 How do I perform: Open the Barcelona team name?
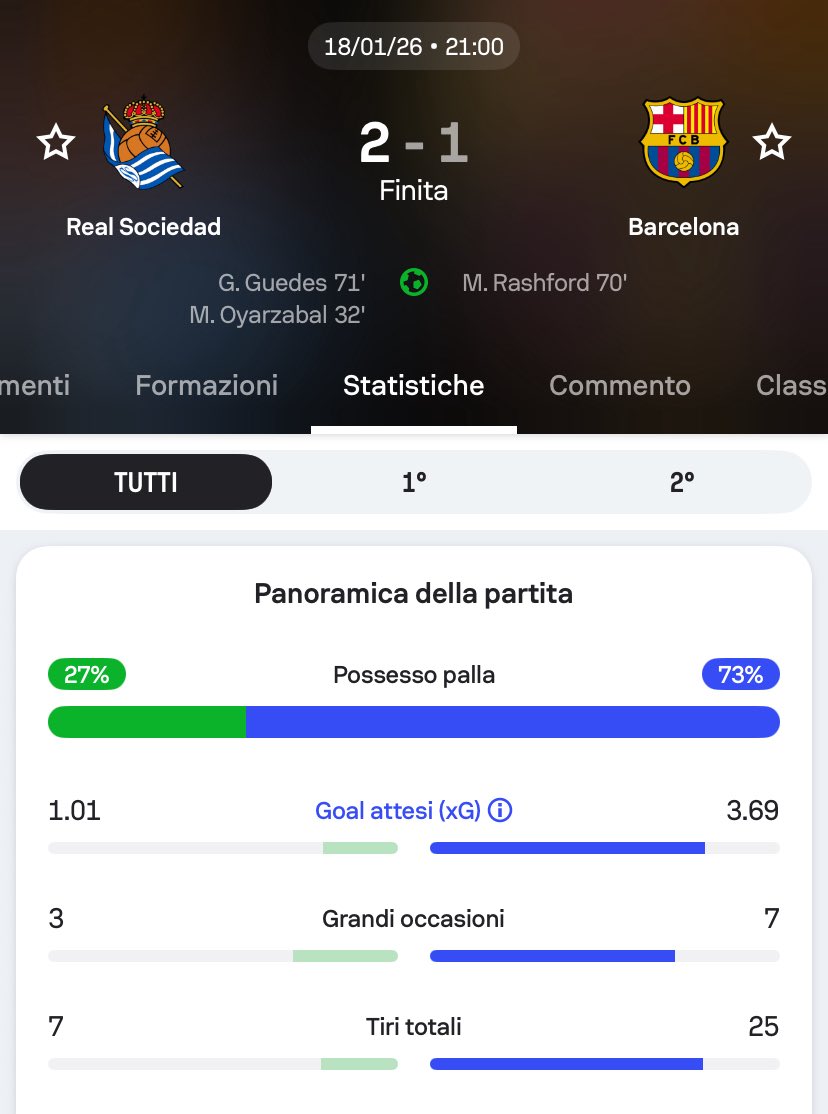pos(683,227)
